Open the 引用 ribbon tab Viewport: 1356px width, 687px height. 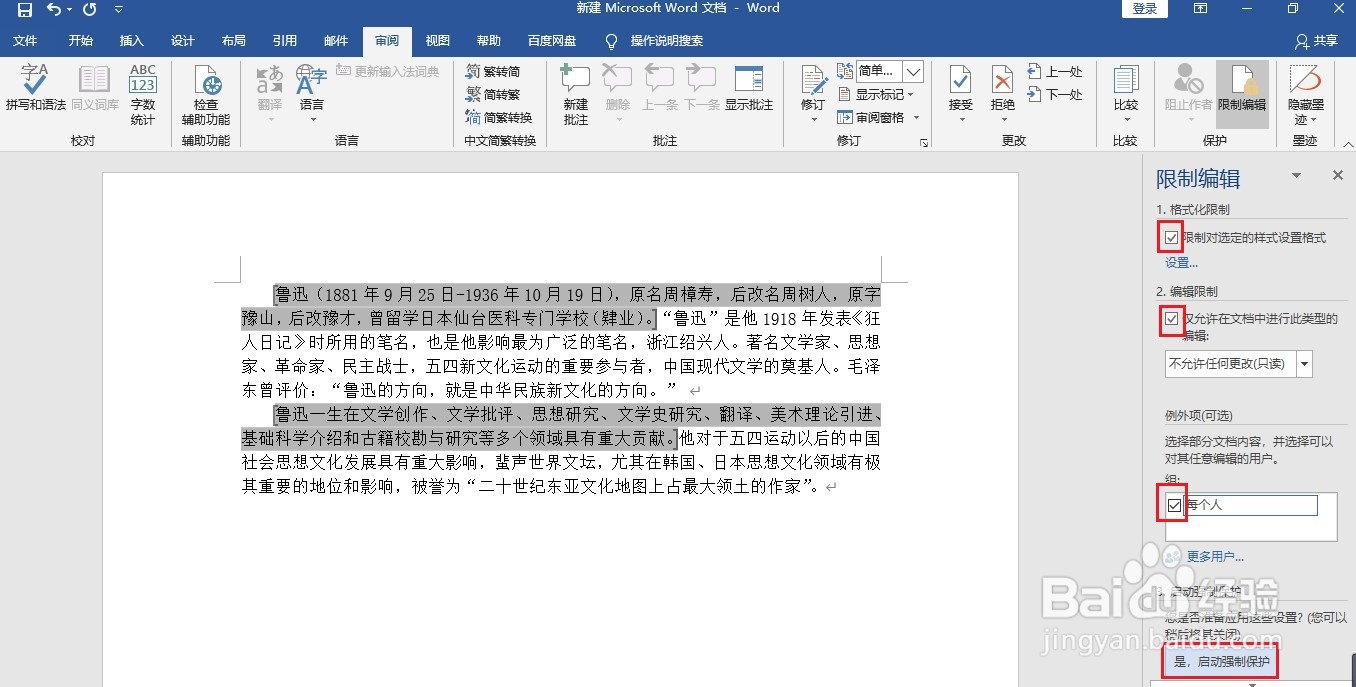pyautogui.click(x=284, y=41)
